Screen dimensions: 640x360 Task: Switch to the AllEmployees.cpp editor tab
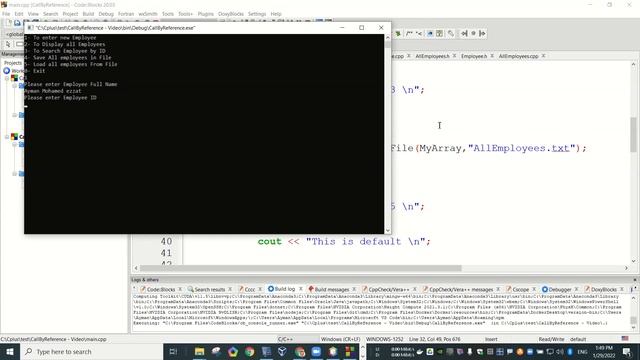[518, 56]
